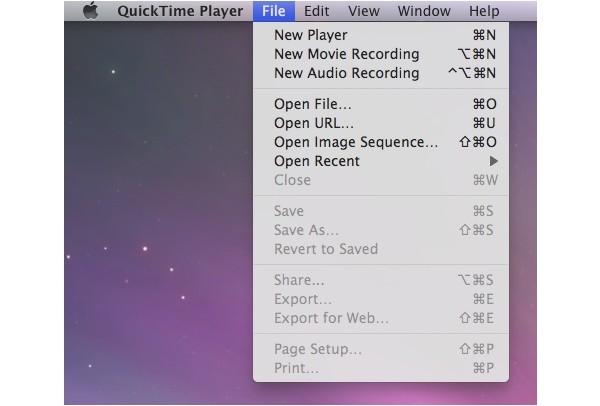Expand the Open Recent submenu arrow
Image resolution: width=600 pixels, height=406 pixels.
pyautogui.click(x=494, y=161)
